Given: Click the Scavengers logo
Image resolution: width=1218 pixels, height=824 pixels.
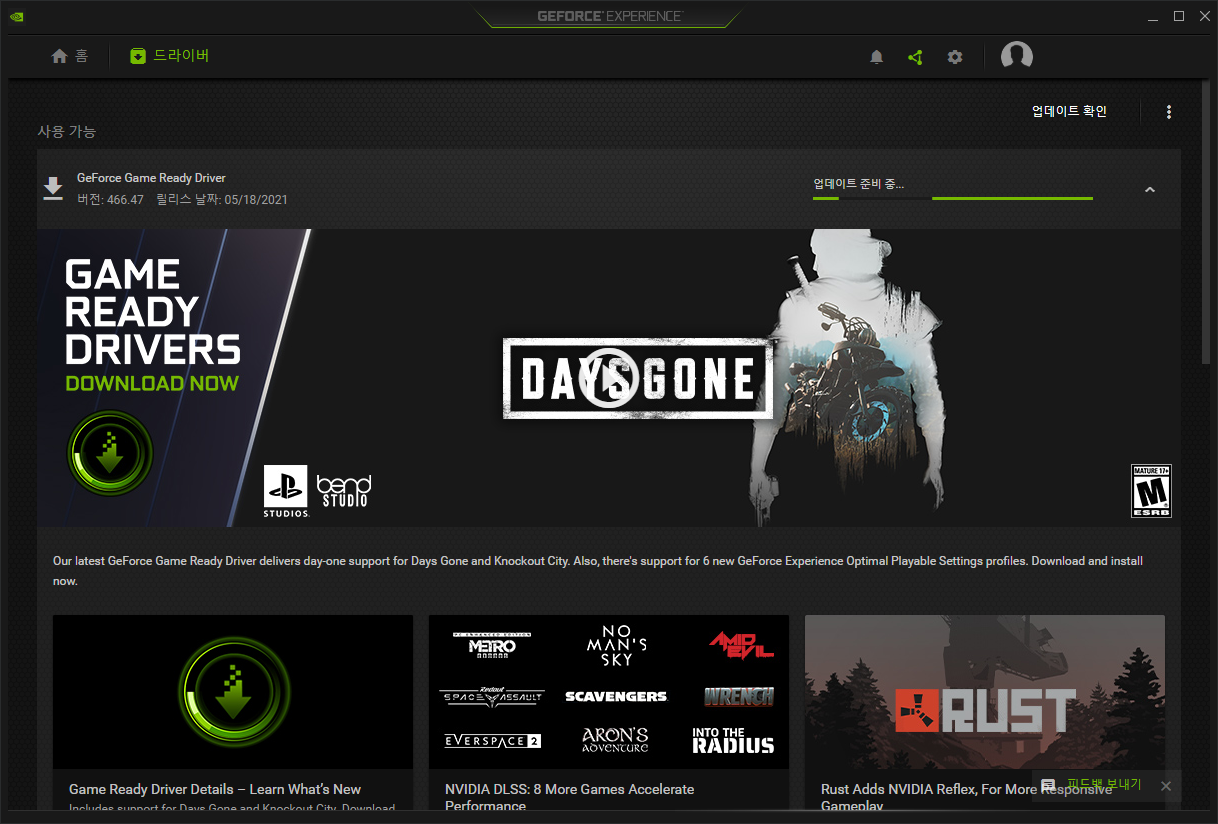Looking at the screenshot, I should [616, 696].
